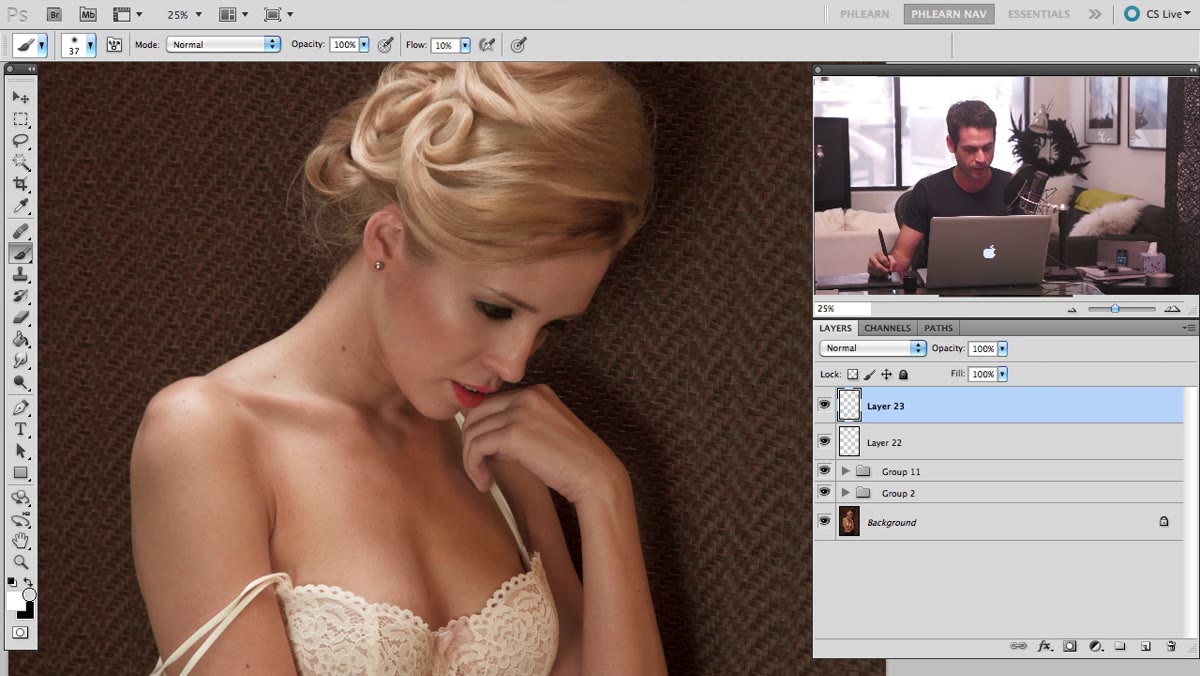Screen dimensions: 1200x676
Task: Select the Path Selection tool
Action: 20,452
